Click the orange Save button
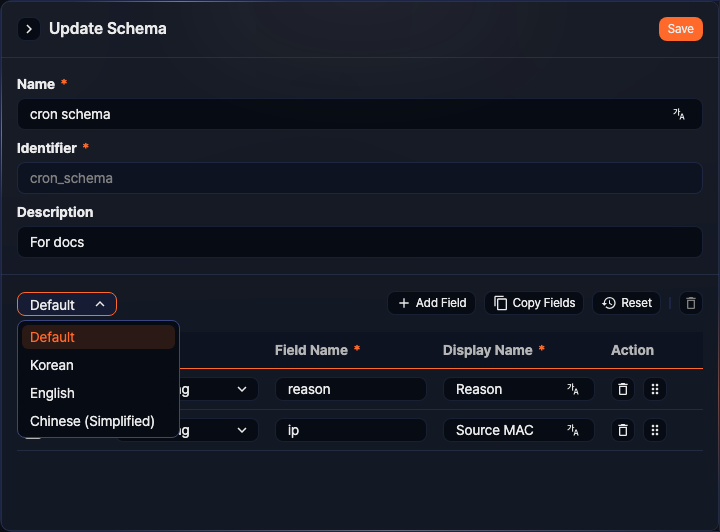This screenshot has width=720, height=532. tap(680, 29)
